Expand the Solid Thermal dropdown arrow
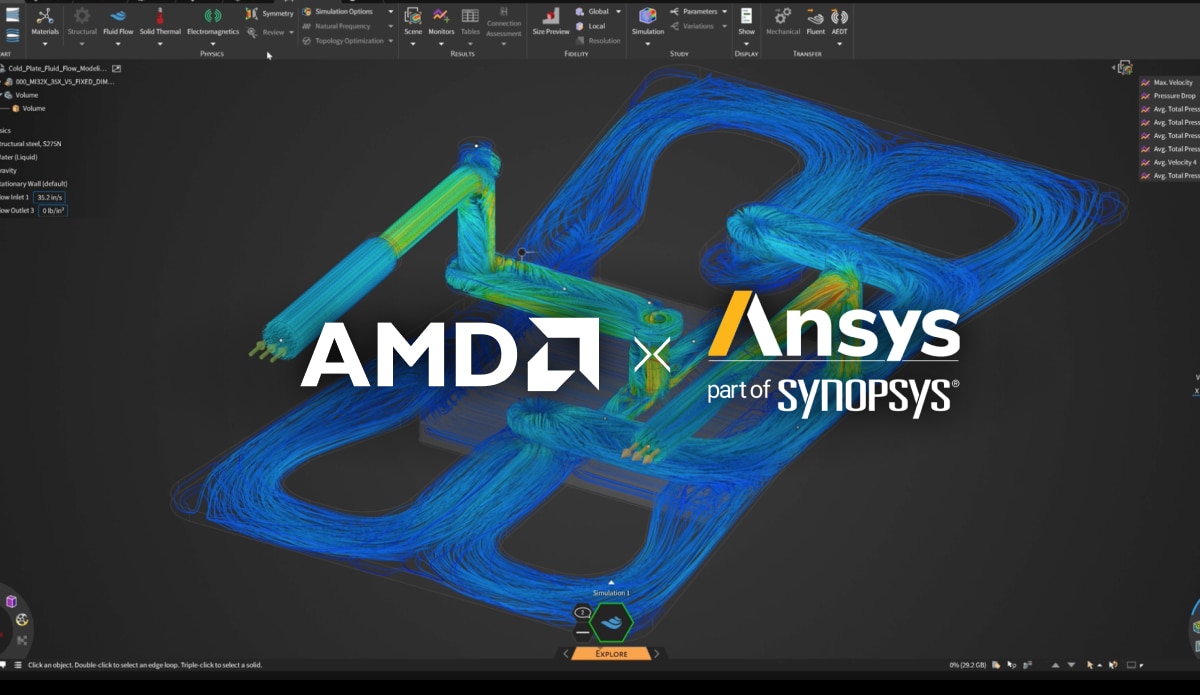Image resolution: width=1200 pixels, height=695 pixels. click(x=160, y=44)
